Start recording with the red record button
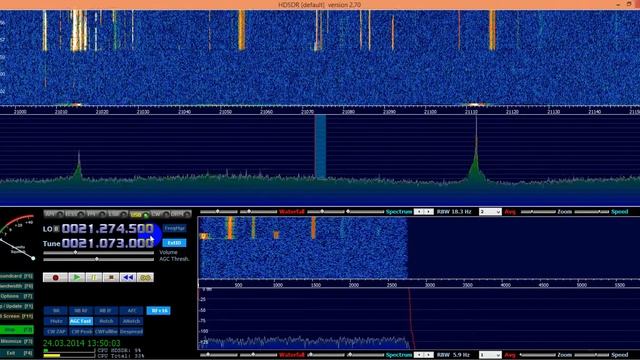Screen dimensions: 640x360 (x=56, y=278)
